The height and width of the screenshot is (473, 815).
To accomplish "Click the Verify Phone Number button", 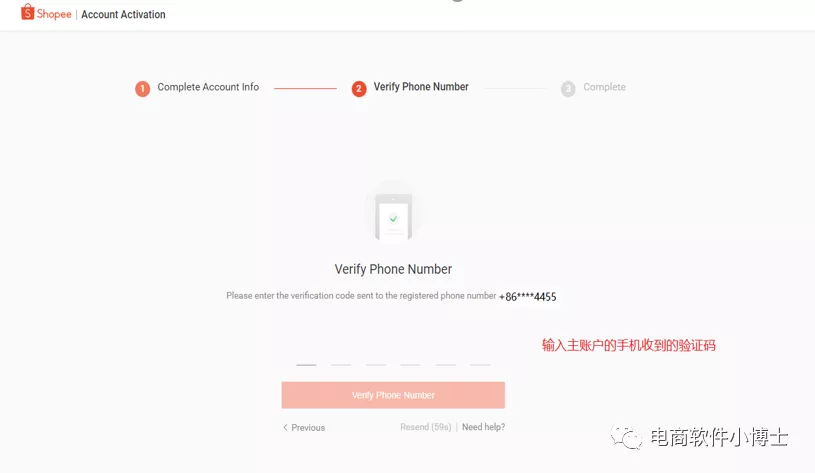I will (393, 395).
